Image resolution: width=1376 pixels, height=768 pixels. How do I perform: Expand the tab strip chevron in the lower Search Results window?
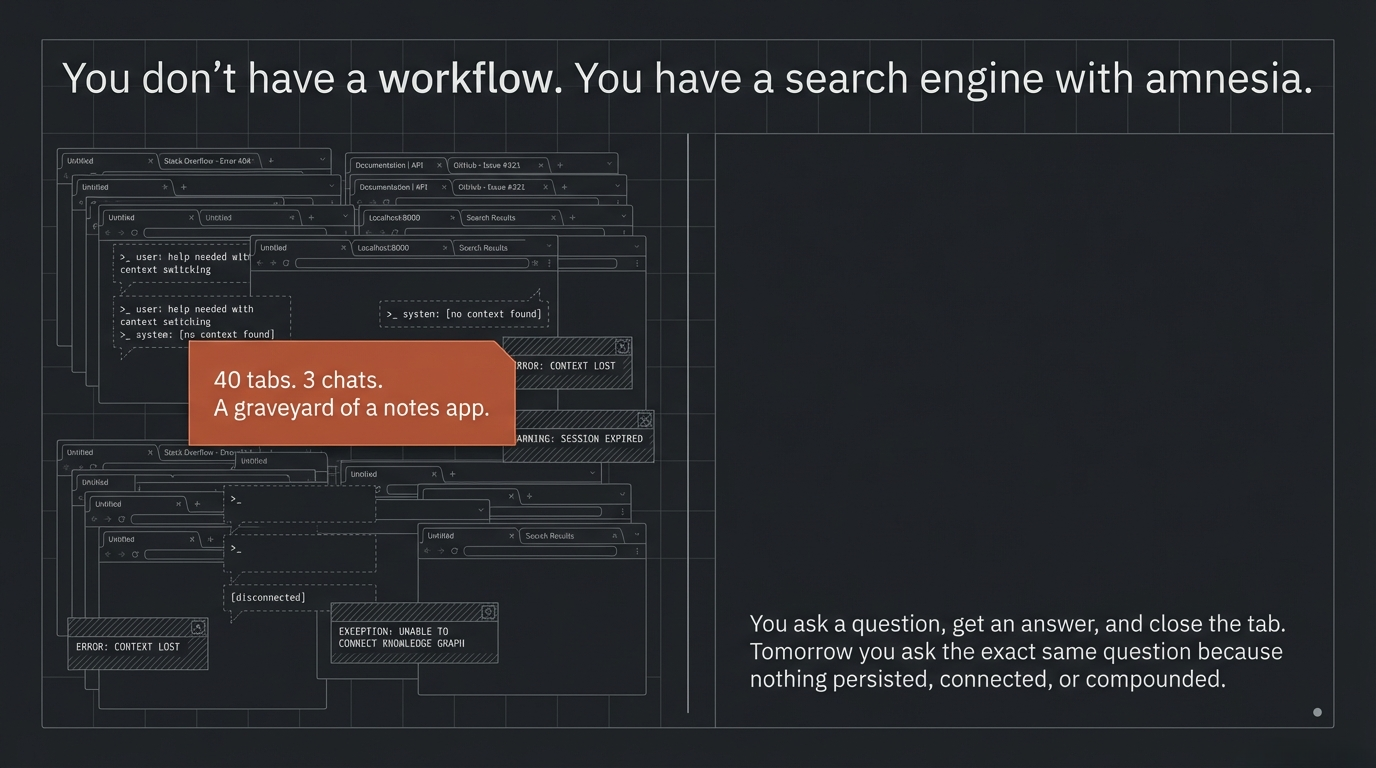tap(637, 535)
